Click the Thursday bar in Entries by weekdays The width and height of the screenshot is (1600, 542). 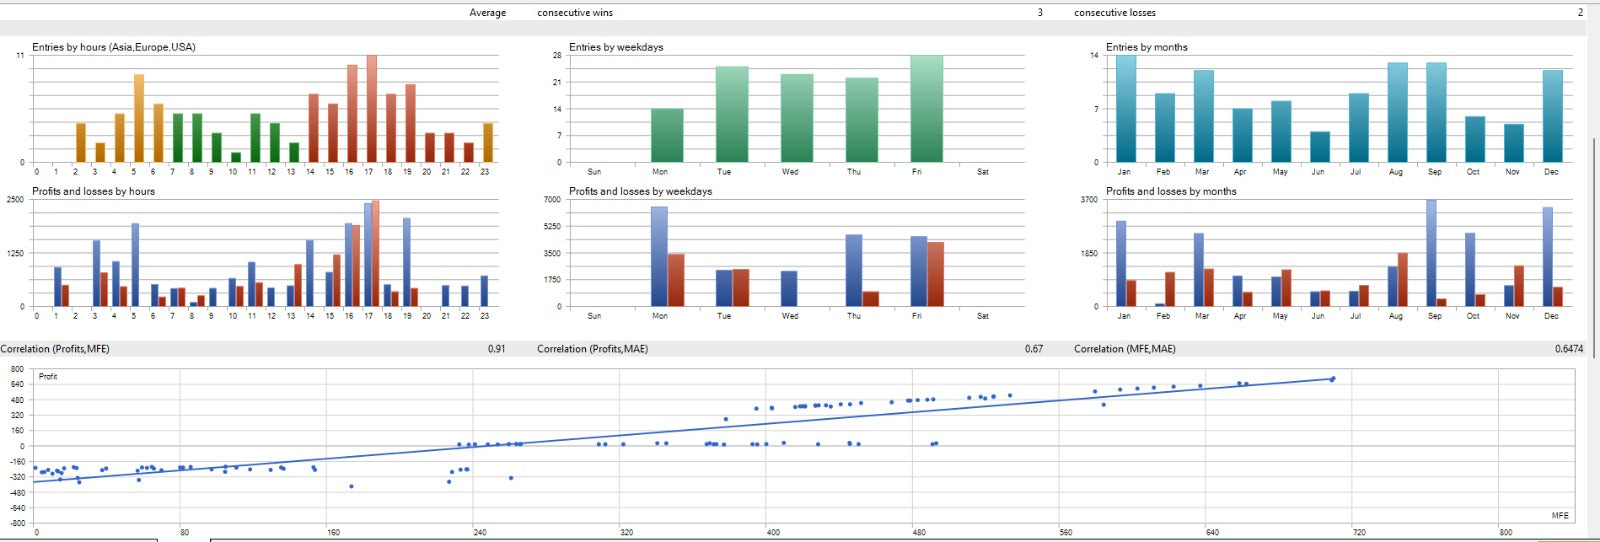coord(862,120)
